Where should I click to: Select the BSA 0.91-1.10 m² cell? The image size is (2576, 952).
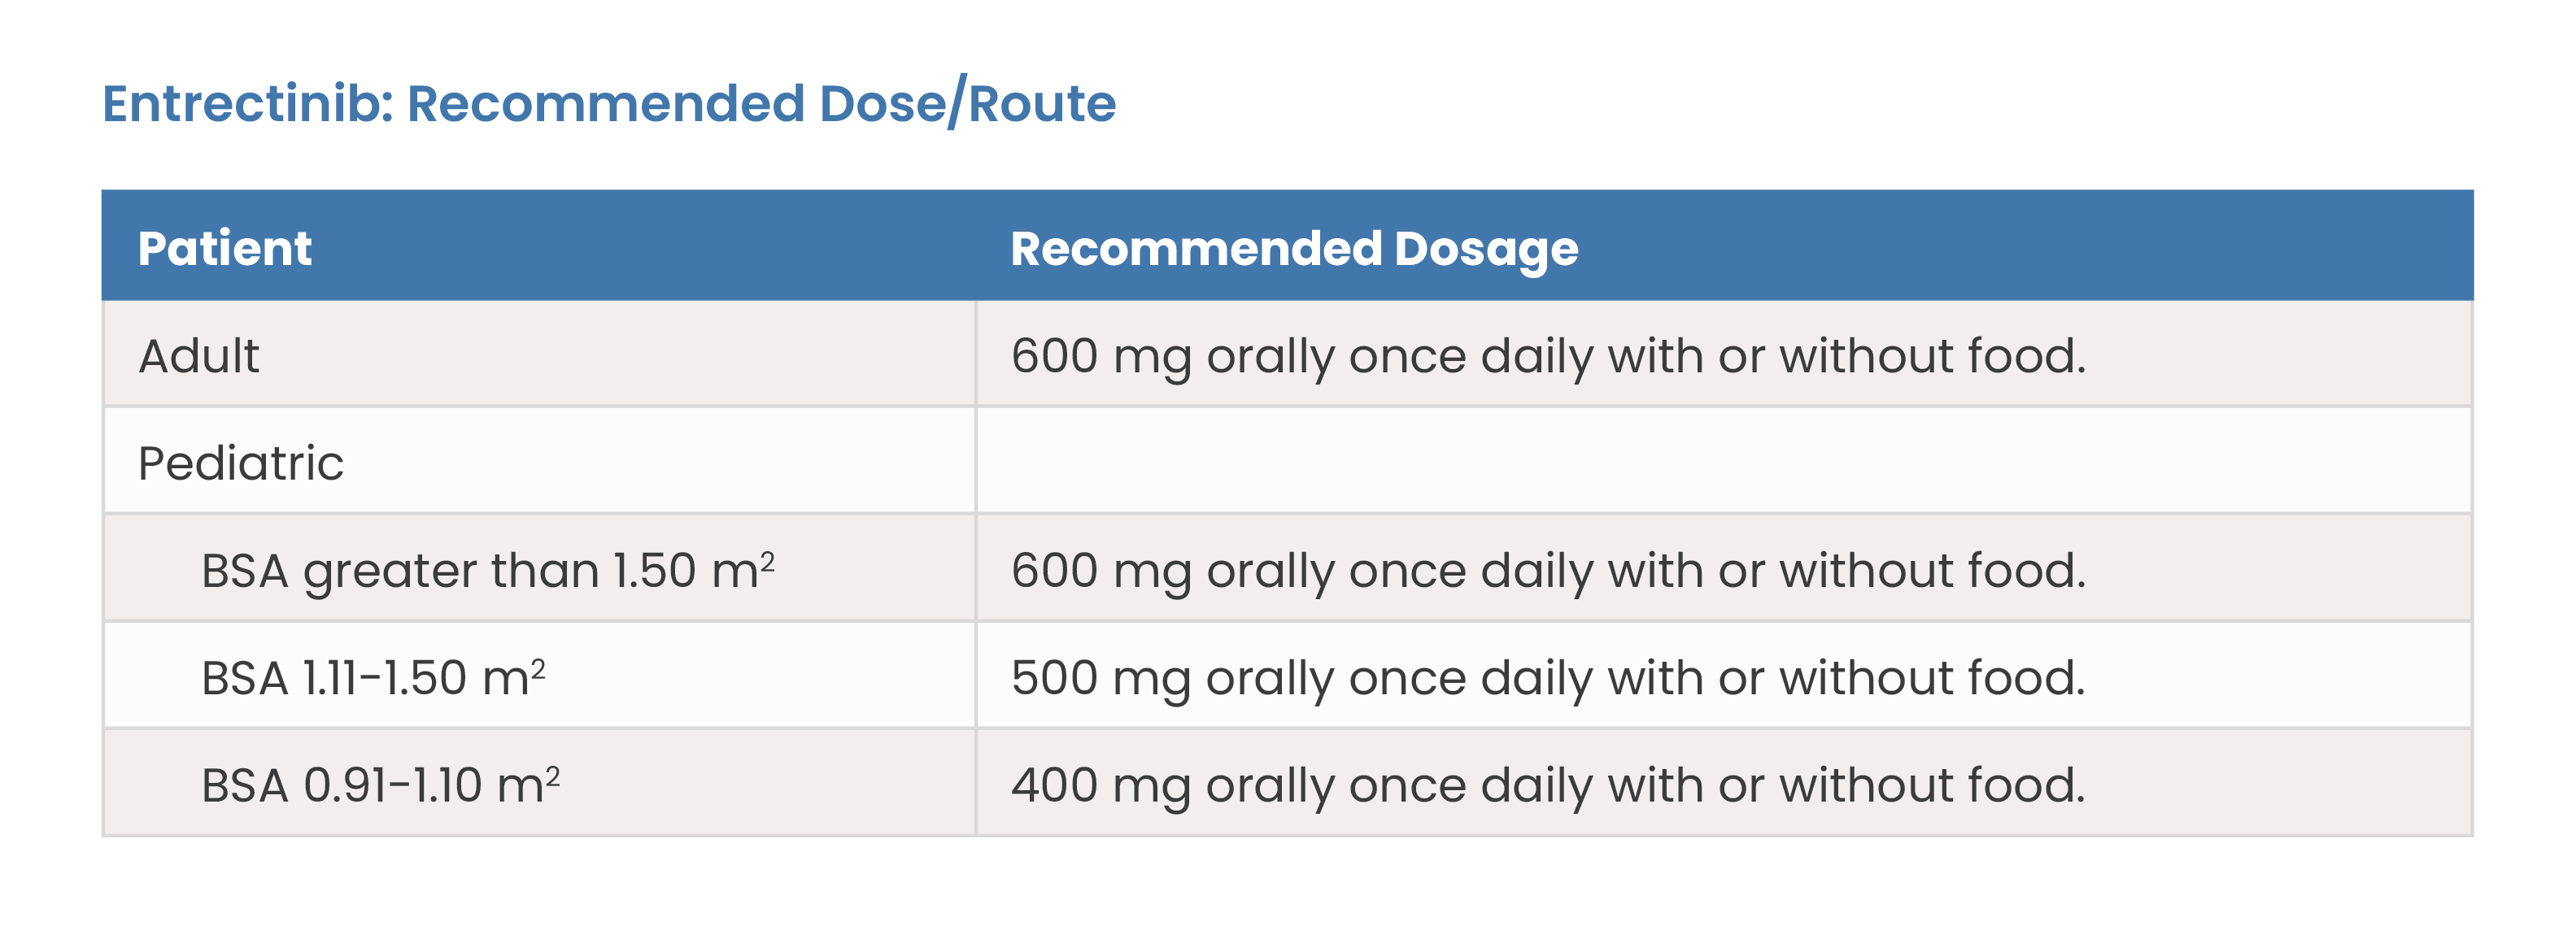(538, 782)
